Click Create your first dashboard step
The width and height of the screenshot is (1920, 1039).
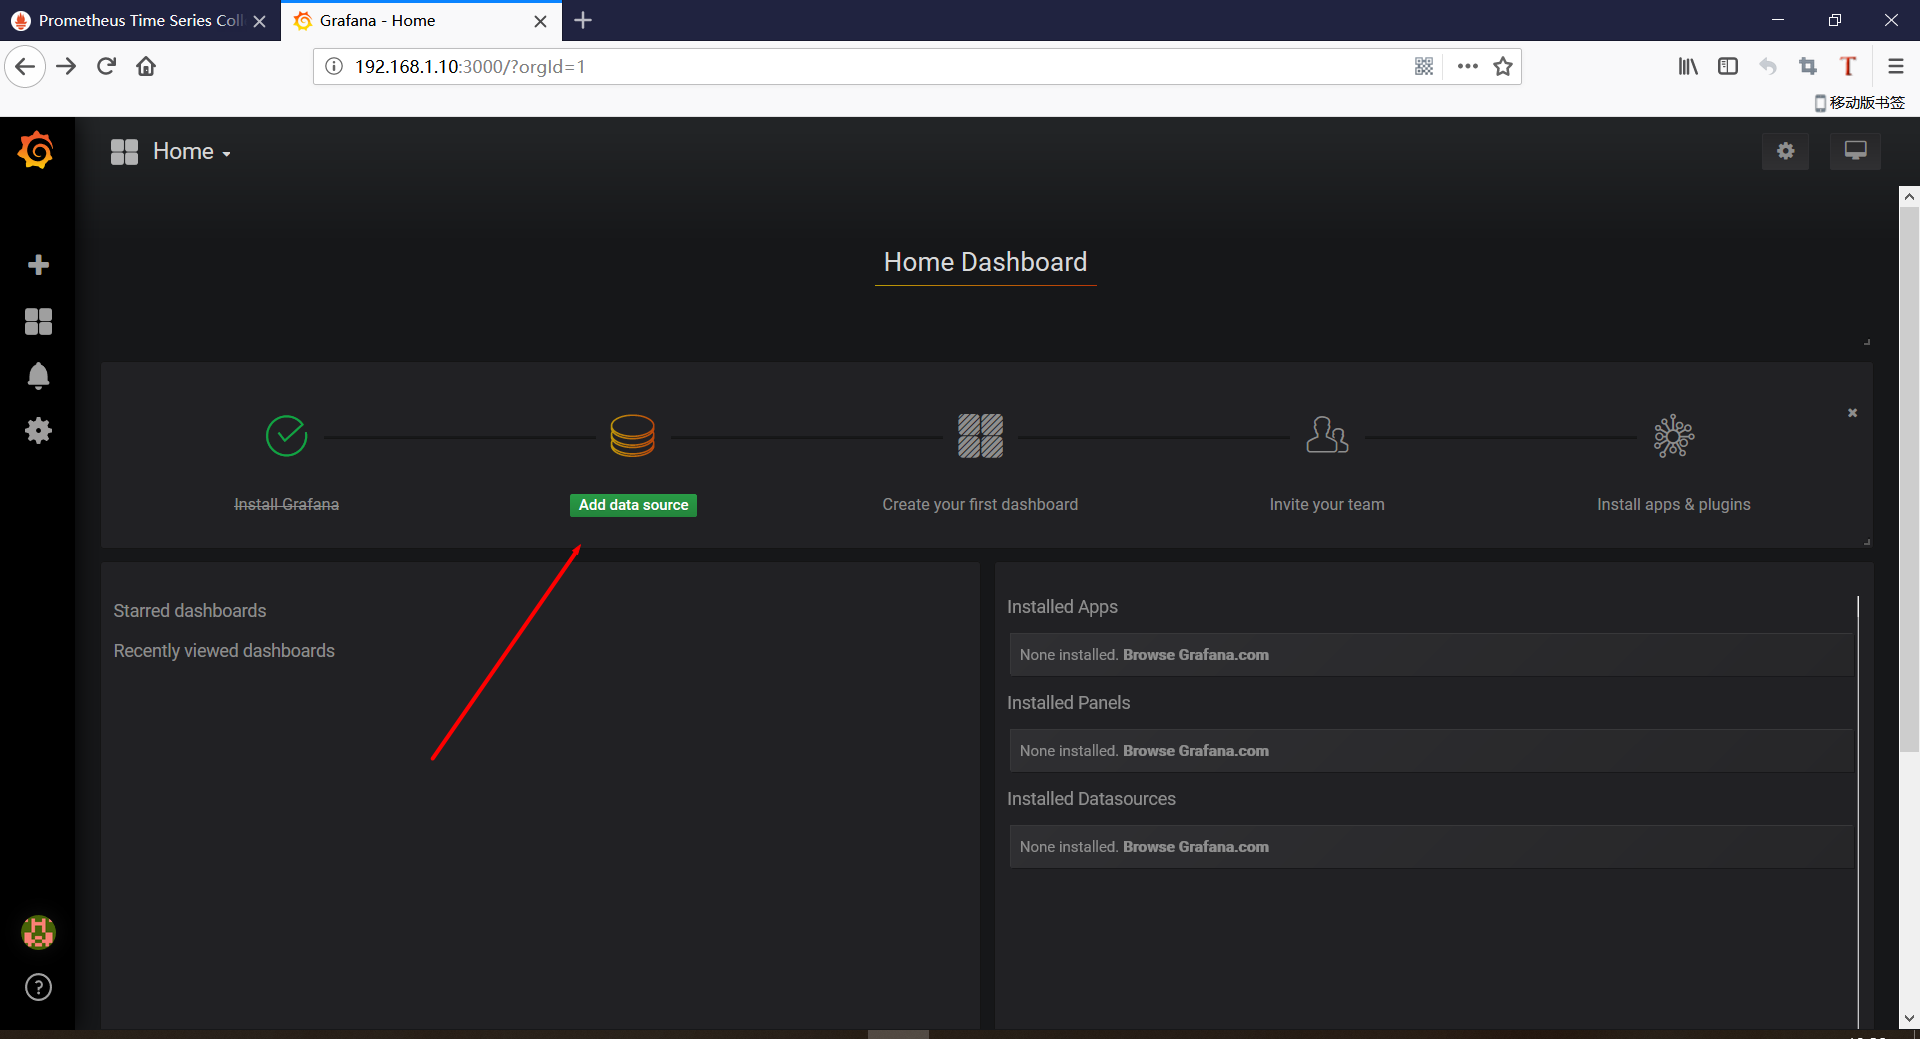tap(979, 505)
